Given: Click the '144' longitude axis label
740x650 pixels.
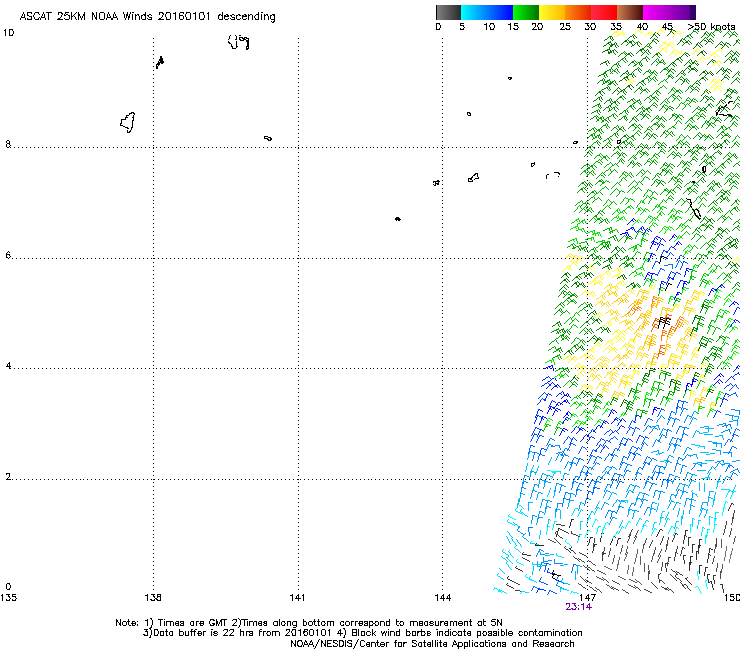Looking at the screenshot, I should 442,598.
